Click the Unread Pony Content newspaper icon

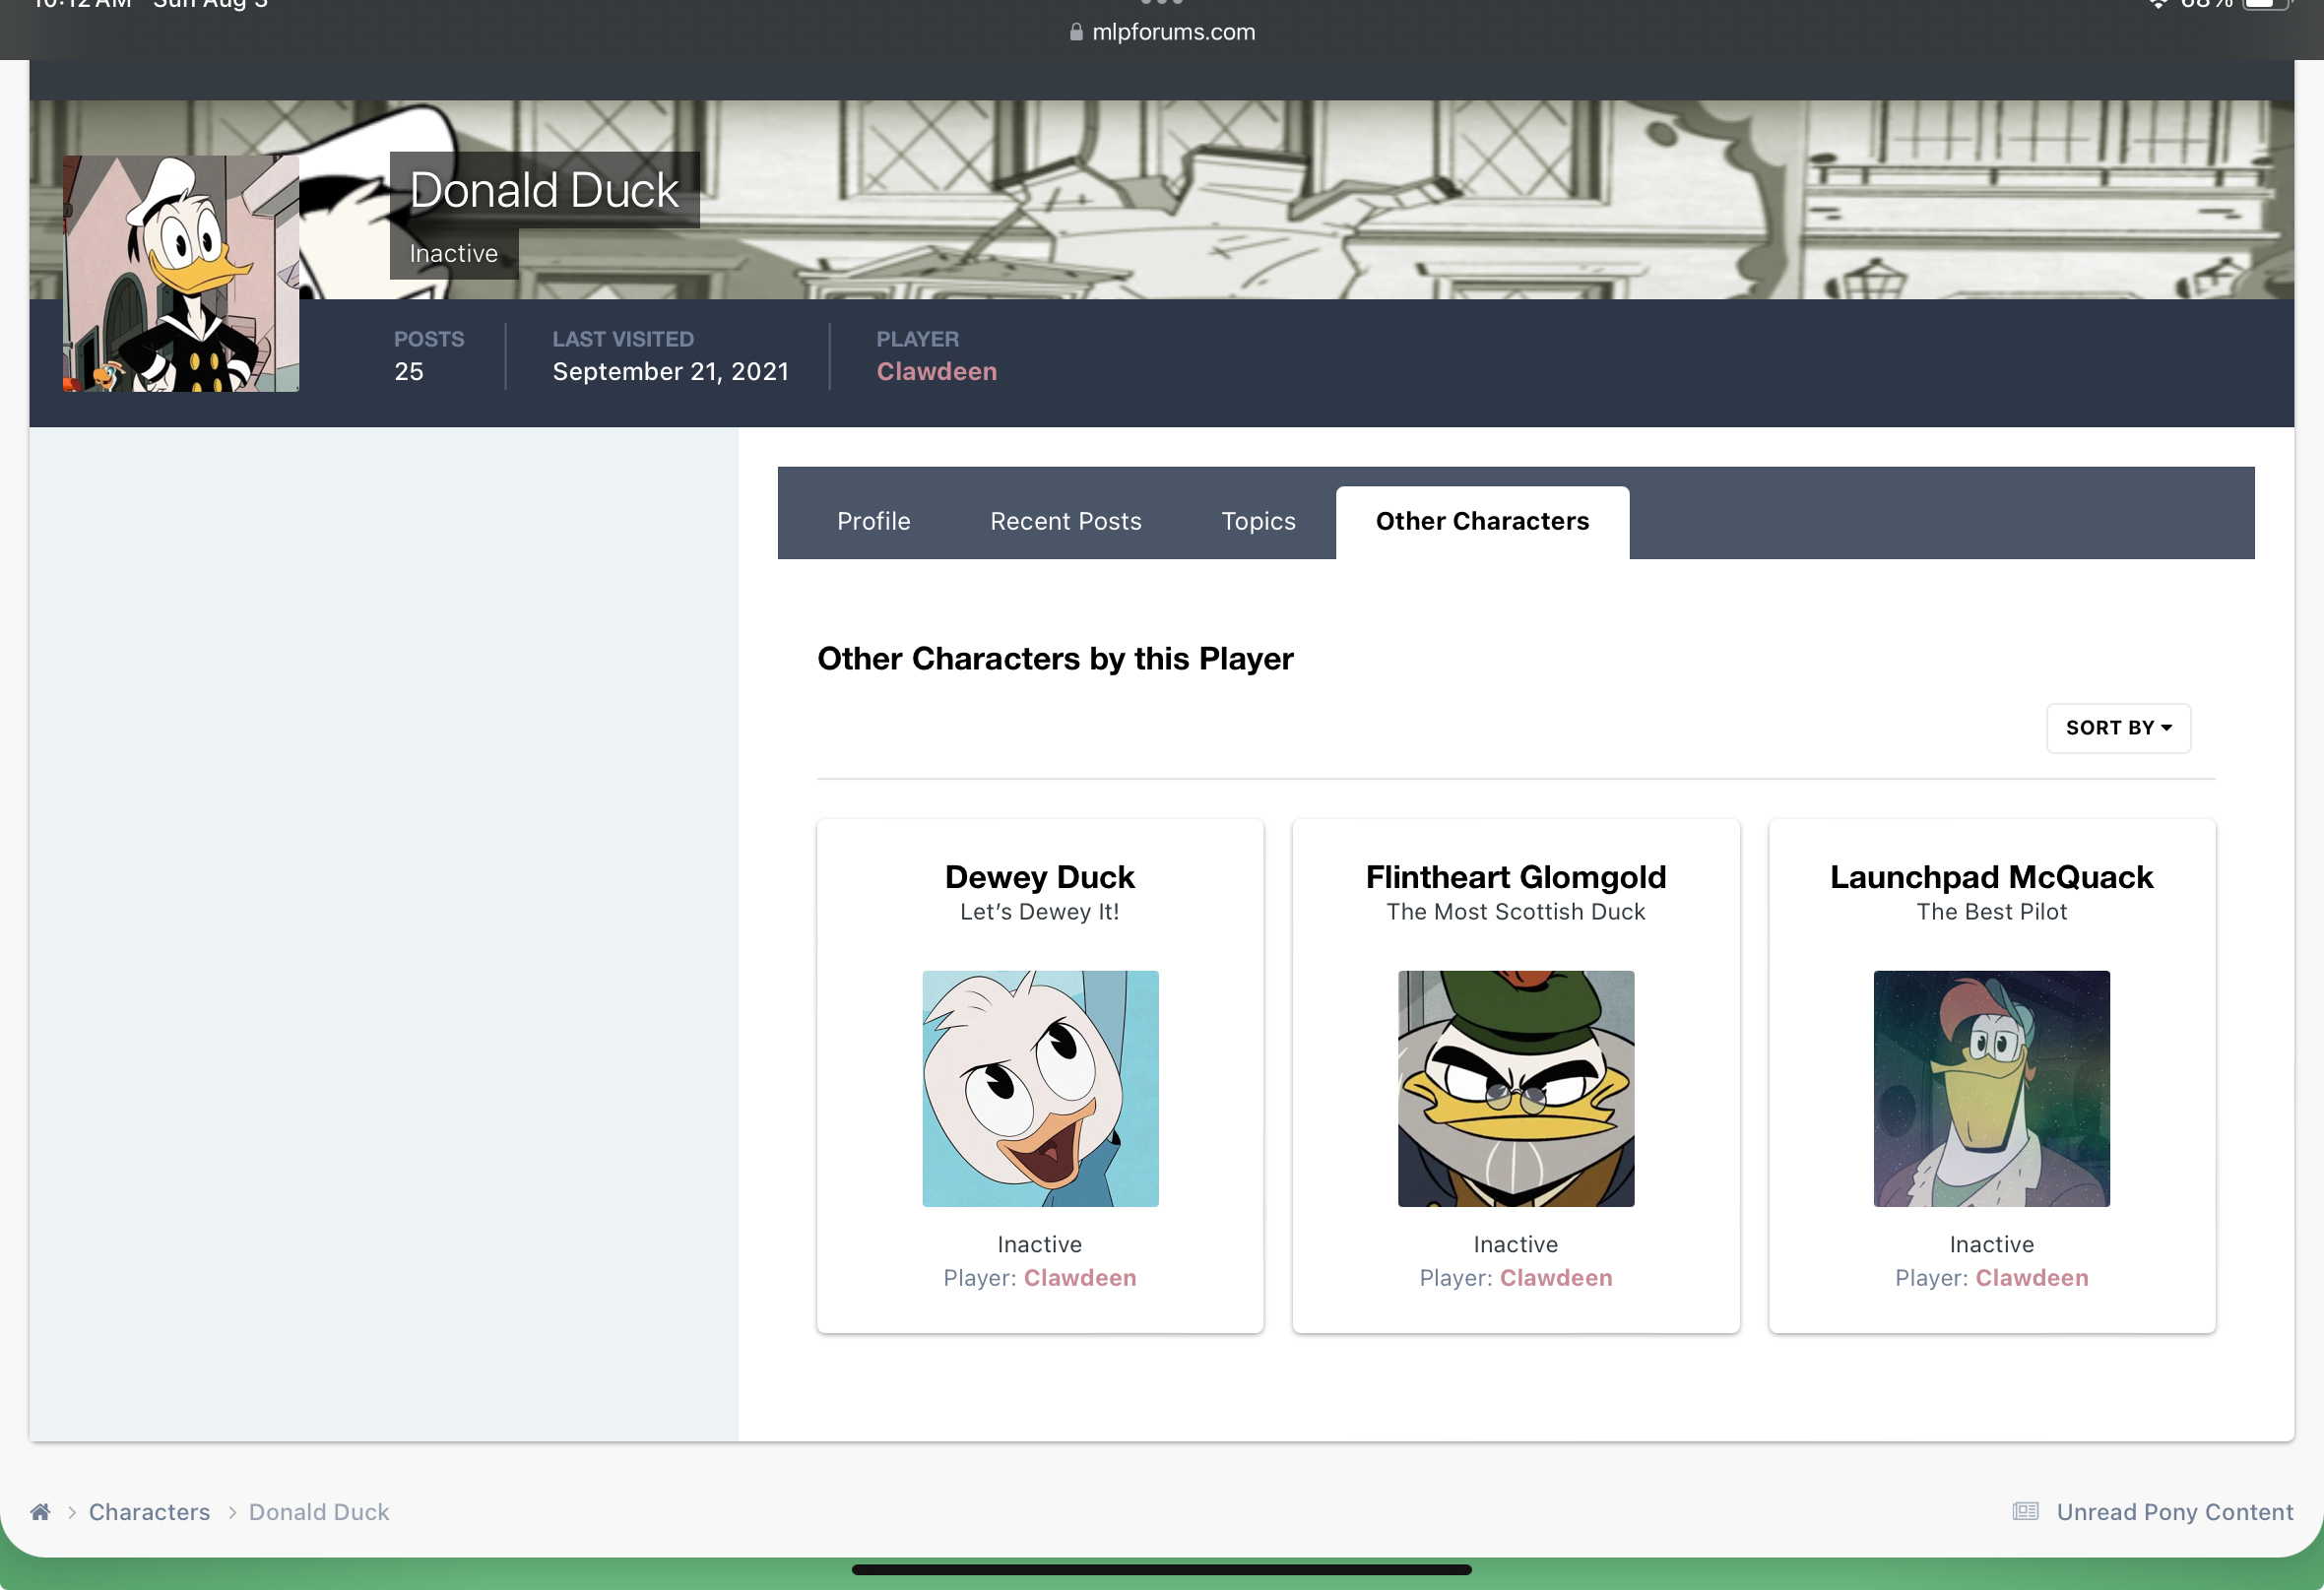[2025, 1512]
